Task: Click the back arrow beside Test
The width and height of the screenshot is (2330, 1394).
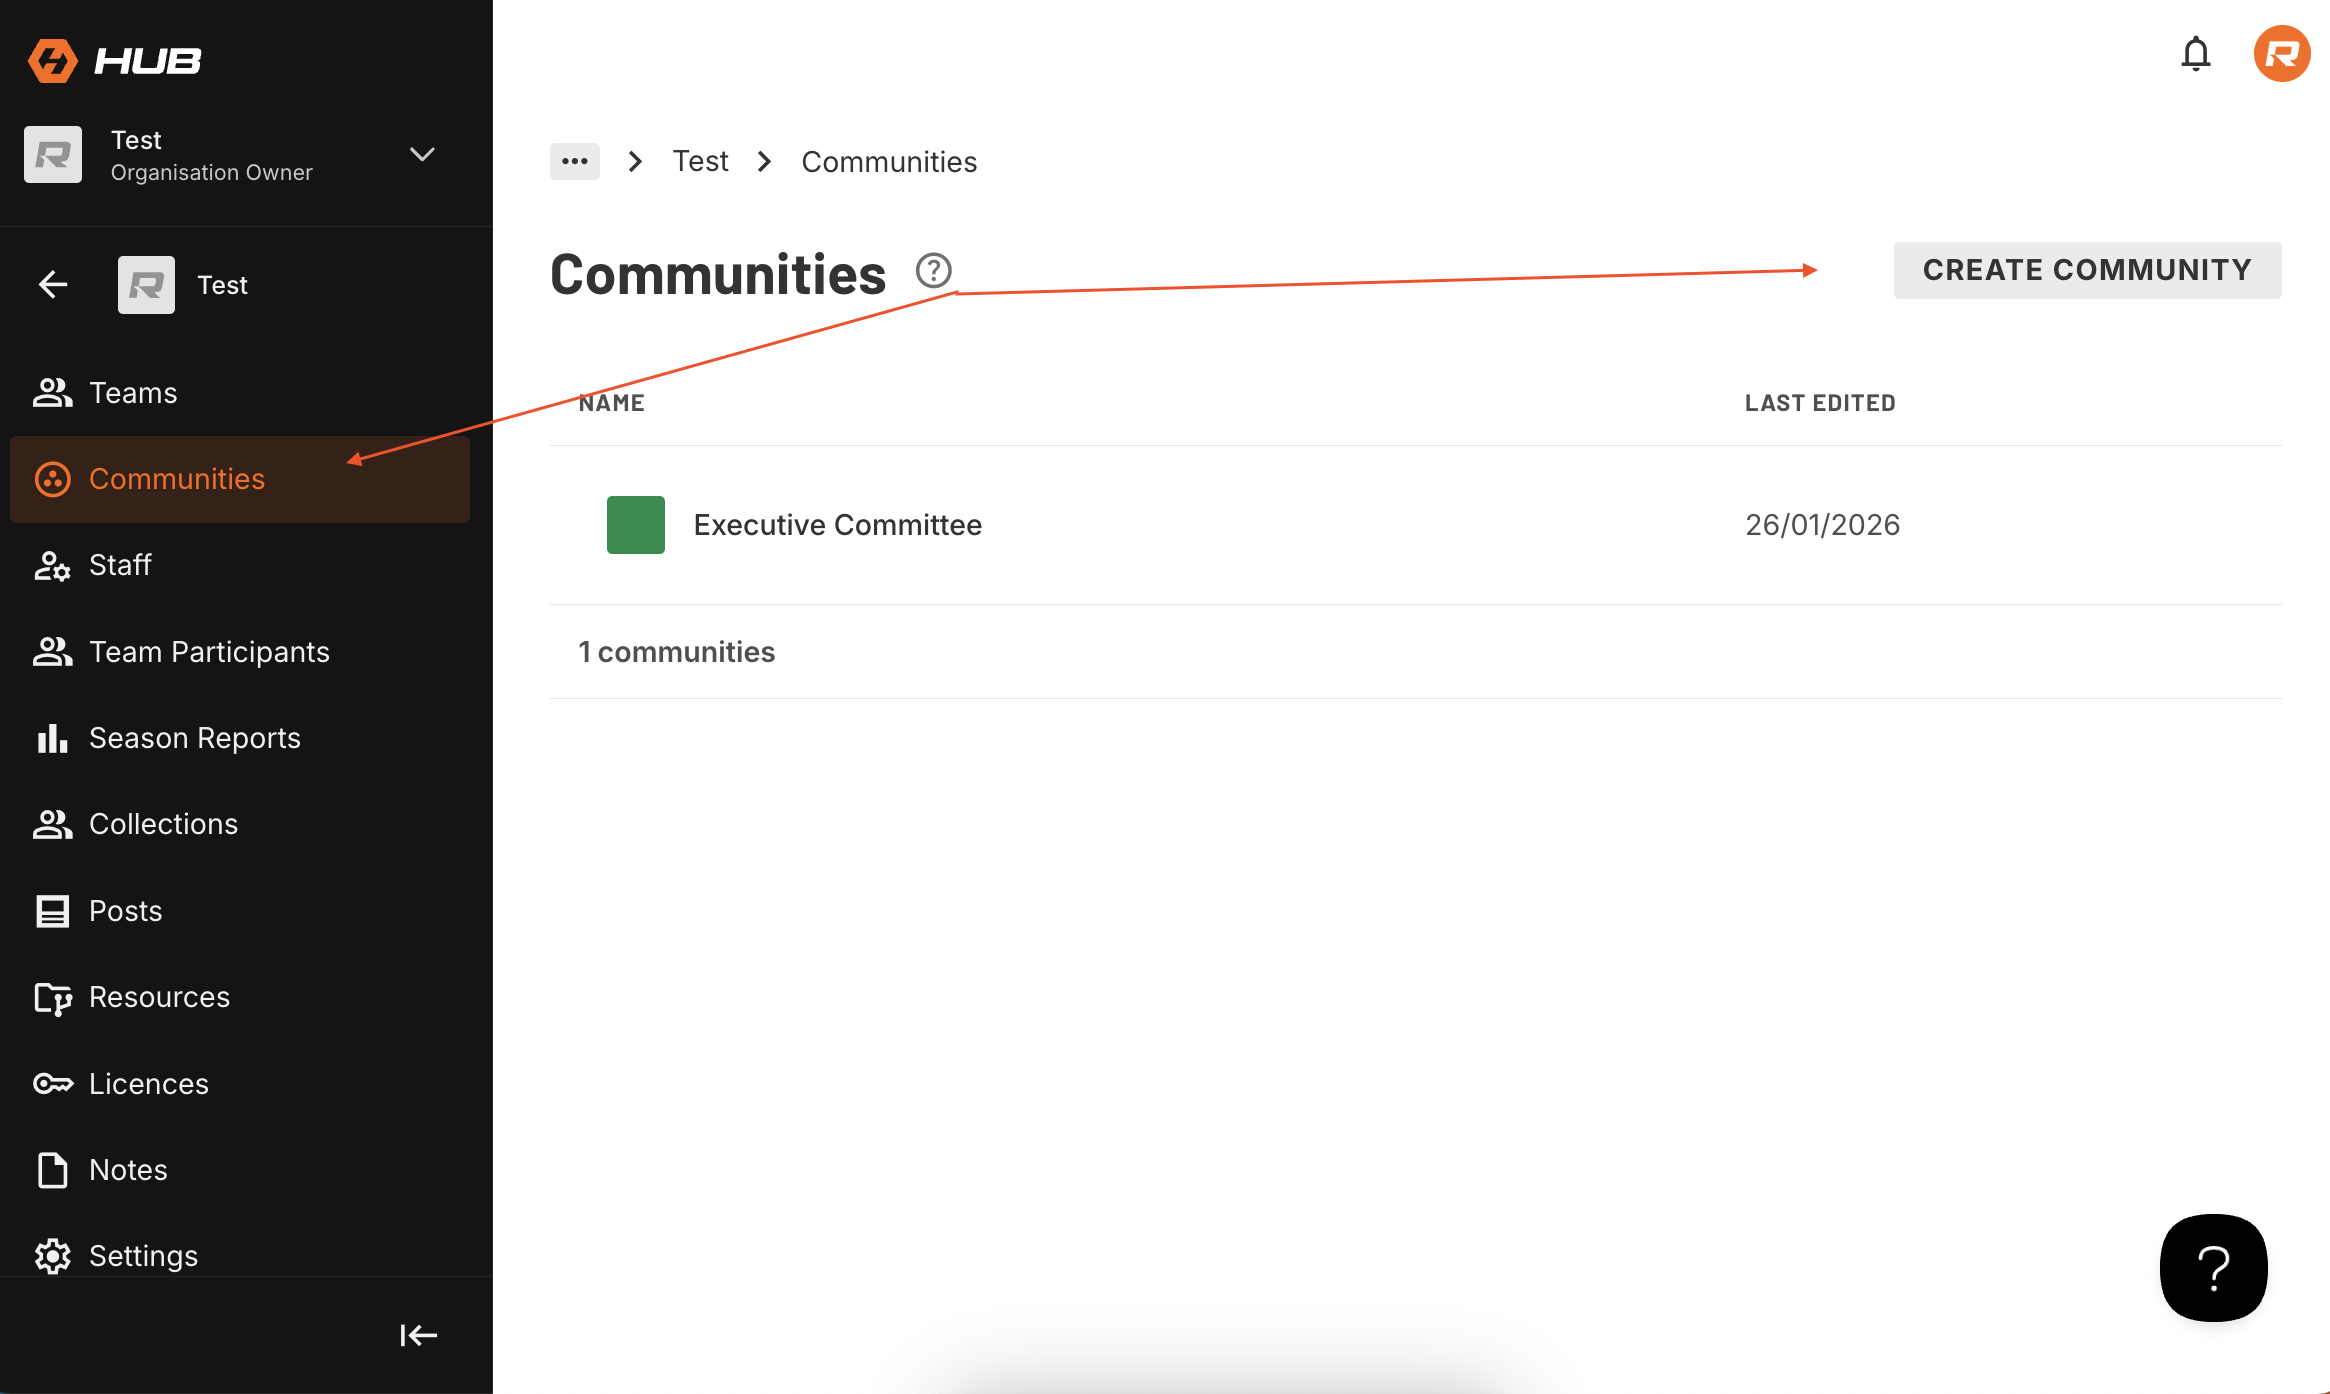Action: pos(53,285)
